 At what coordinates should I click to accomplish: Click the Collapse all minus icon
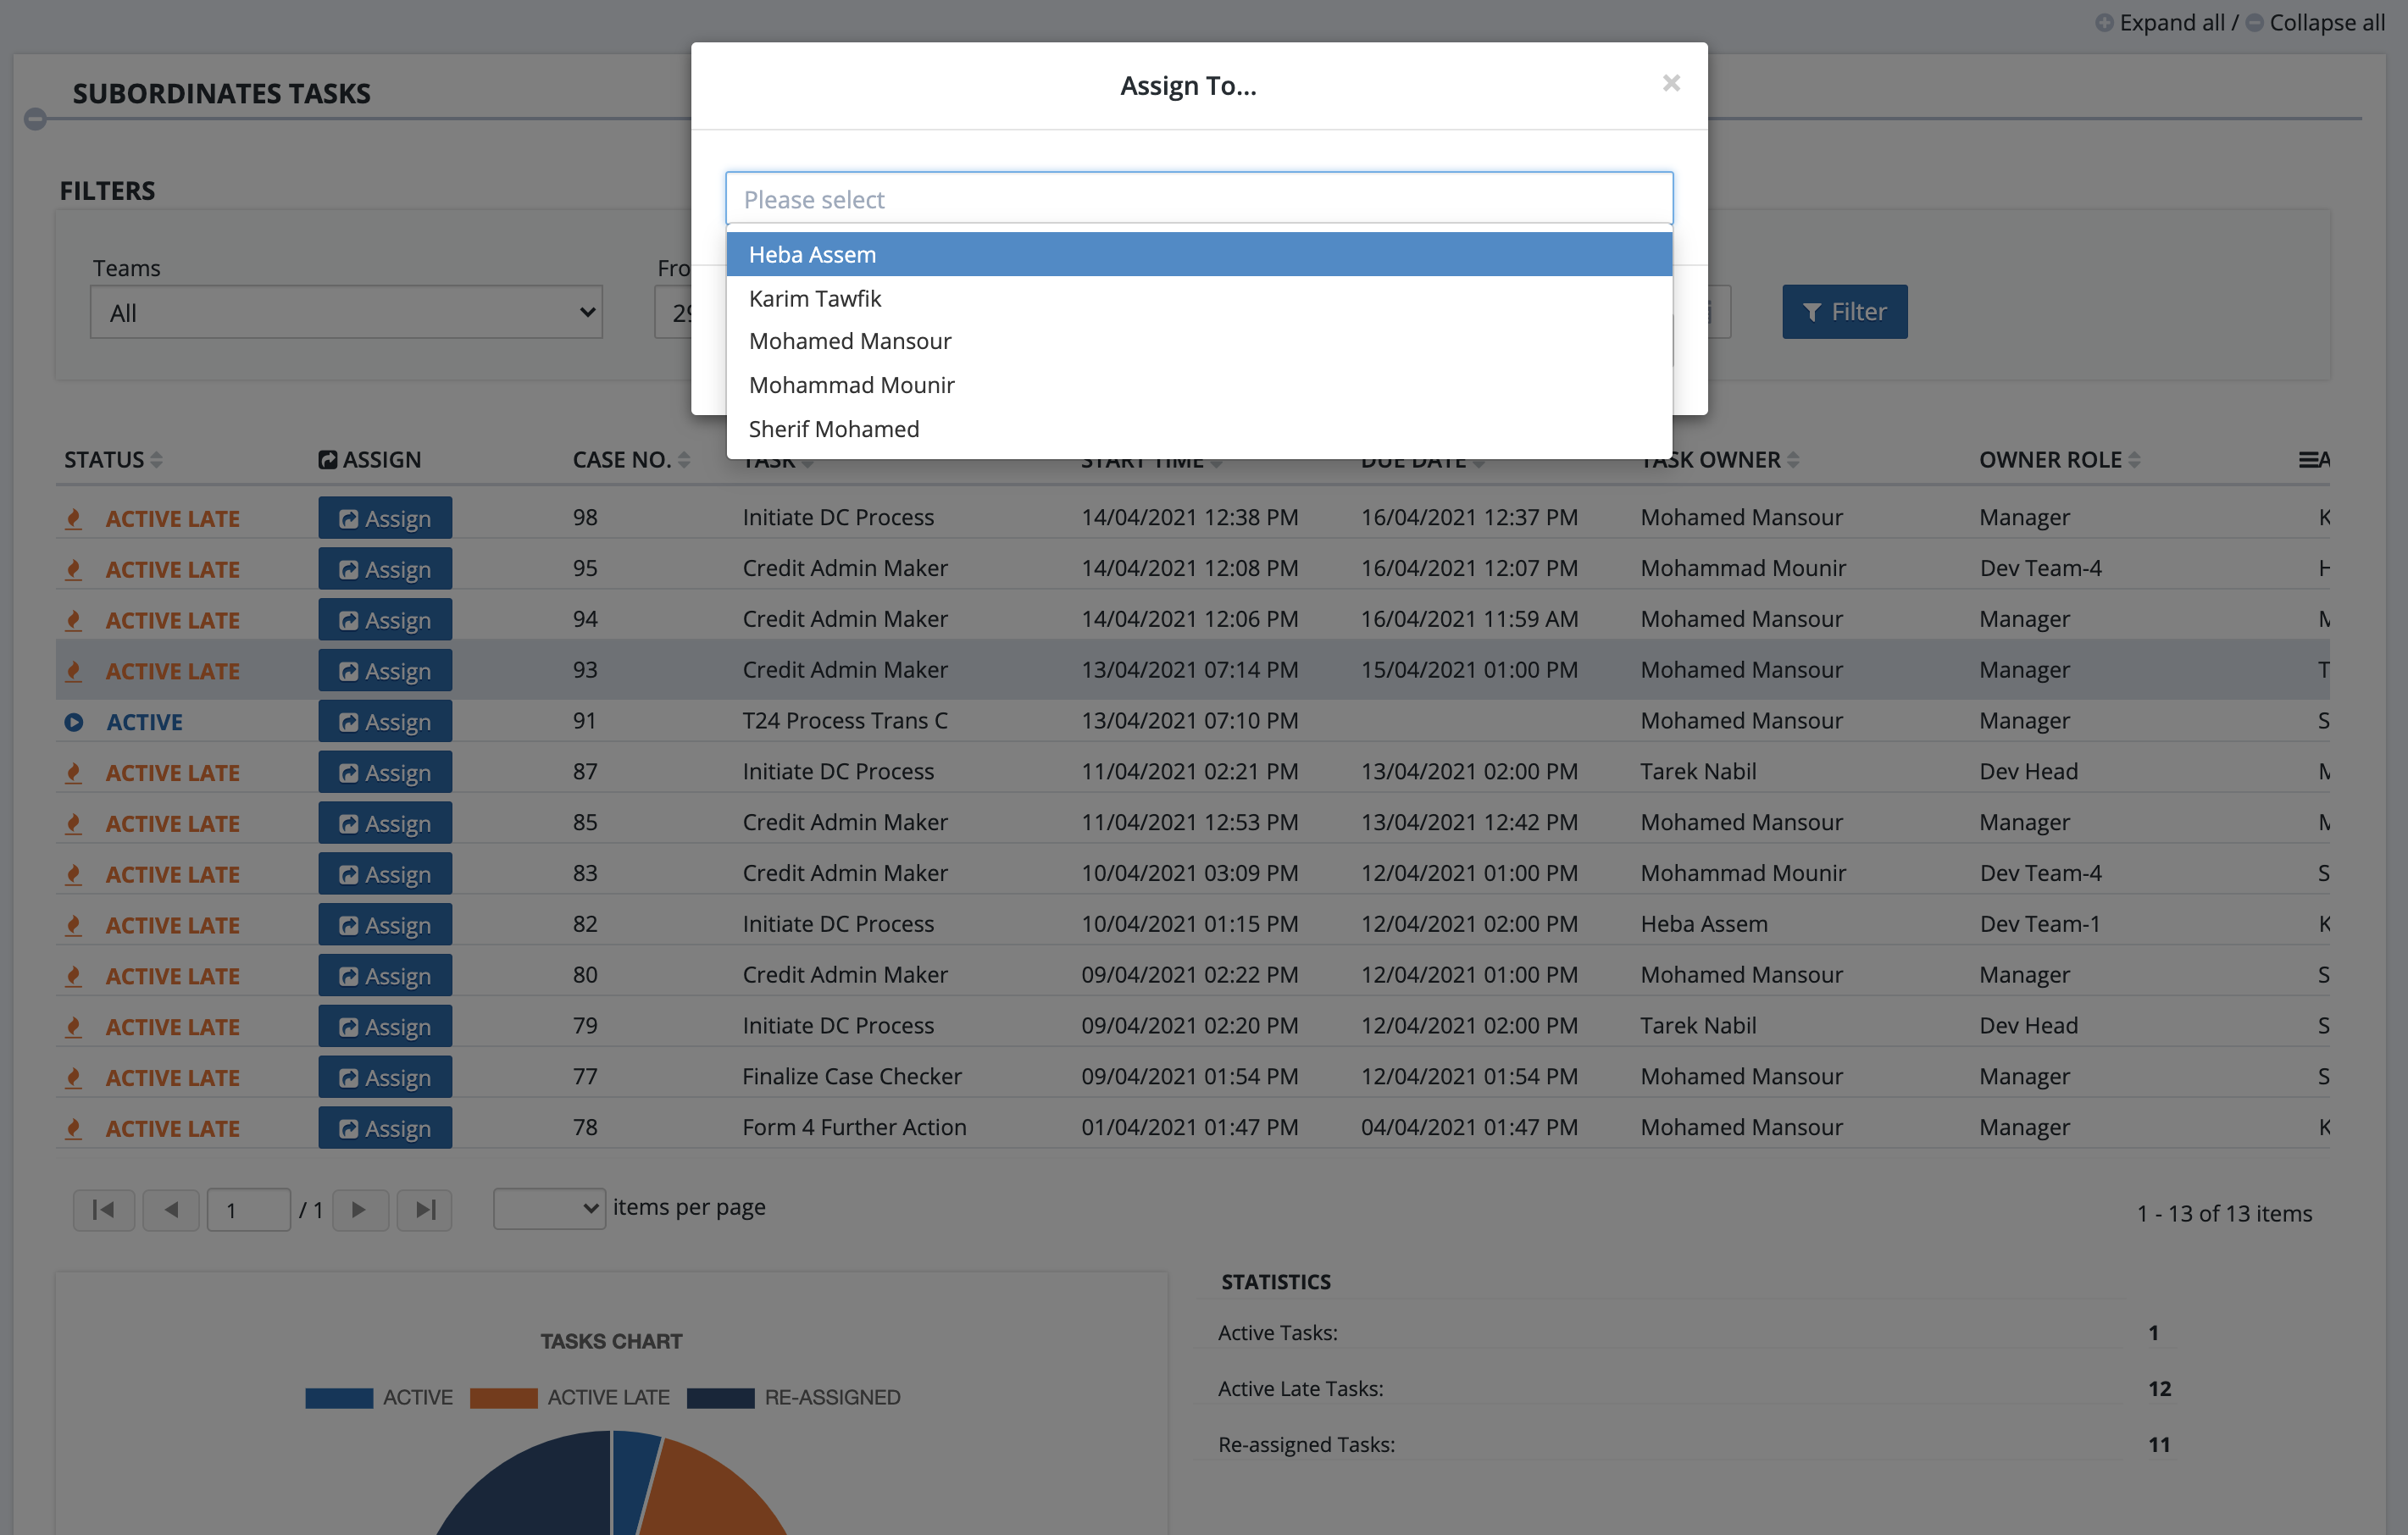(x=2253, y=22)
